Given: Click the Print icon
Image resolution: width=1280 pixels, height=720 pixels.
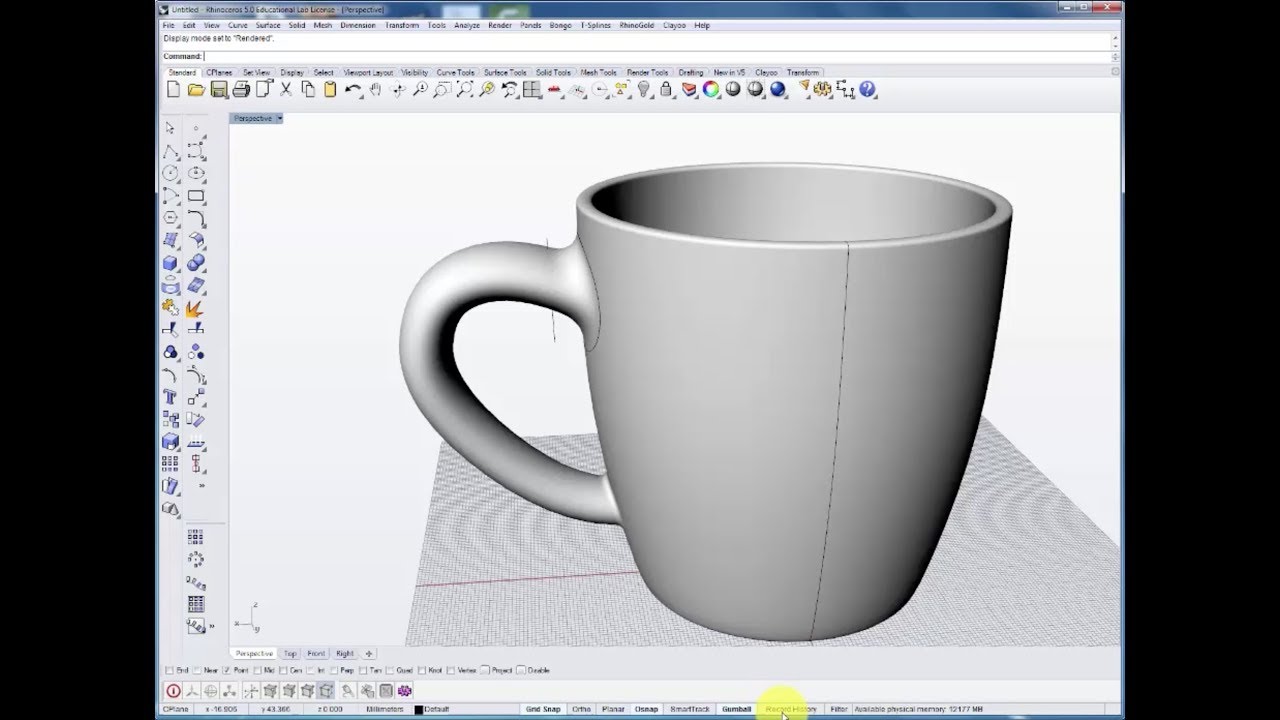Looking at the screenshot, I should pos(241,90).
